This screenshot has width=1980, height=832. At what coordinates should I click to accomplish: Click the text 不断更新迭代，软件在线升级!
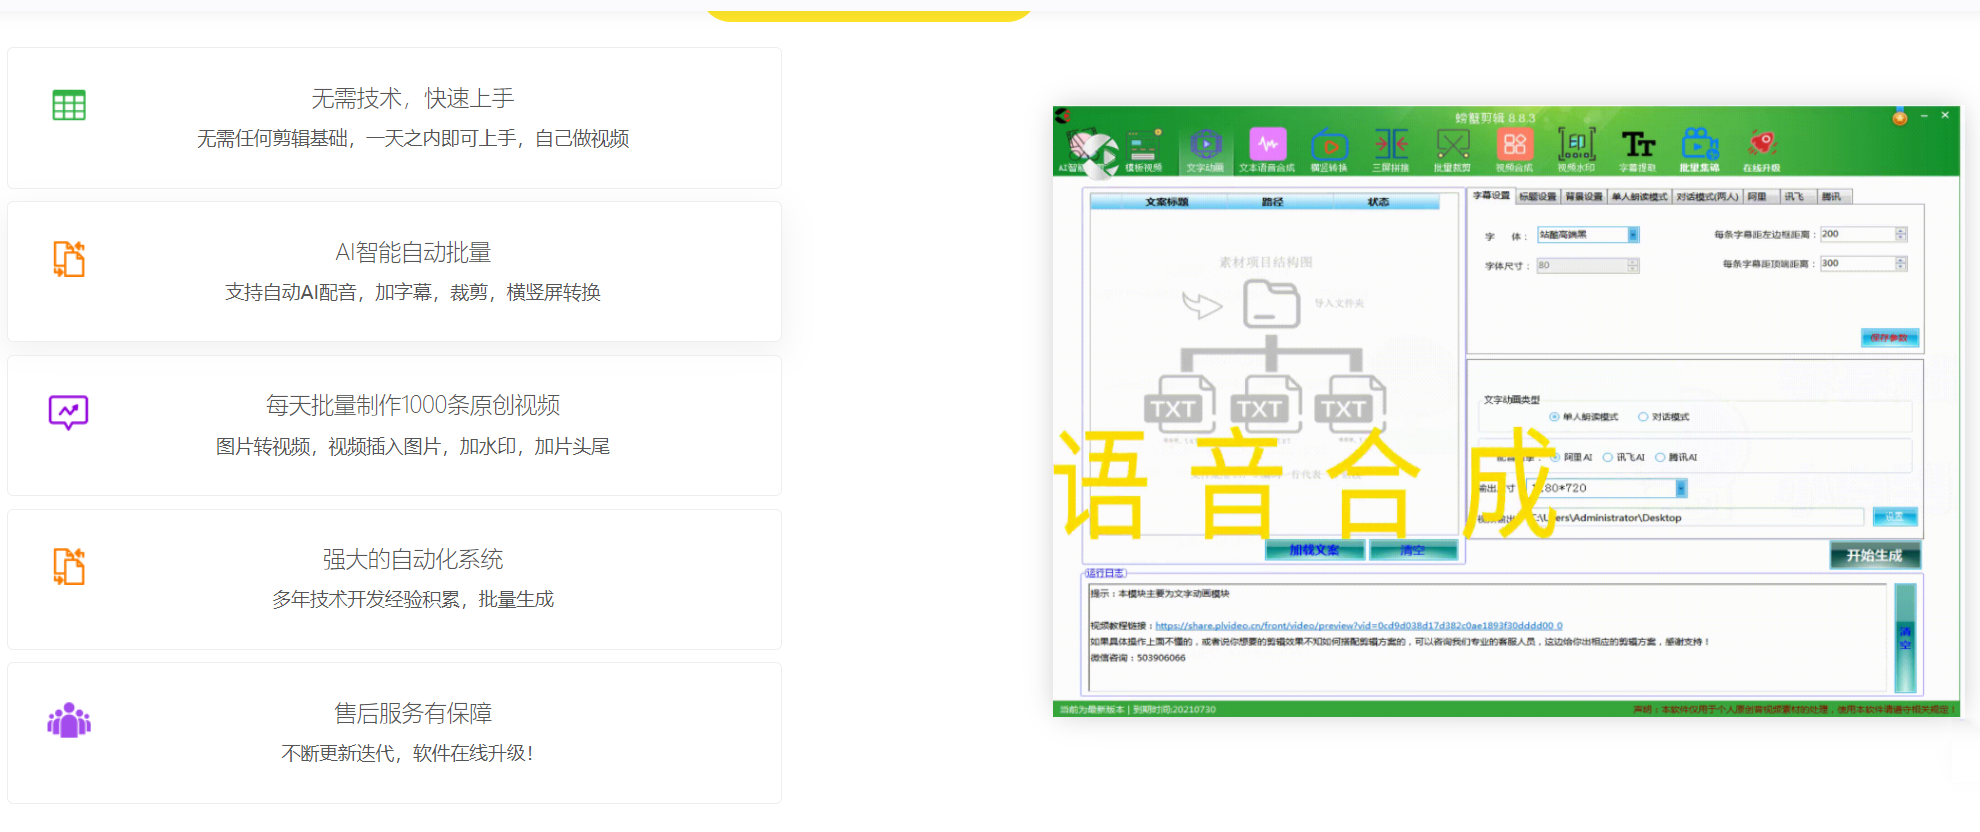[407, 753]
